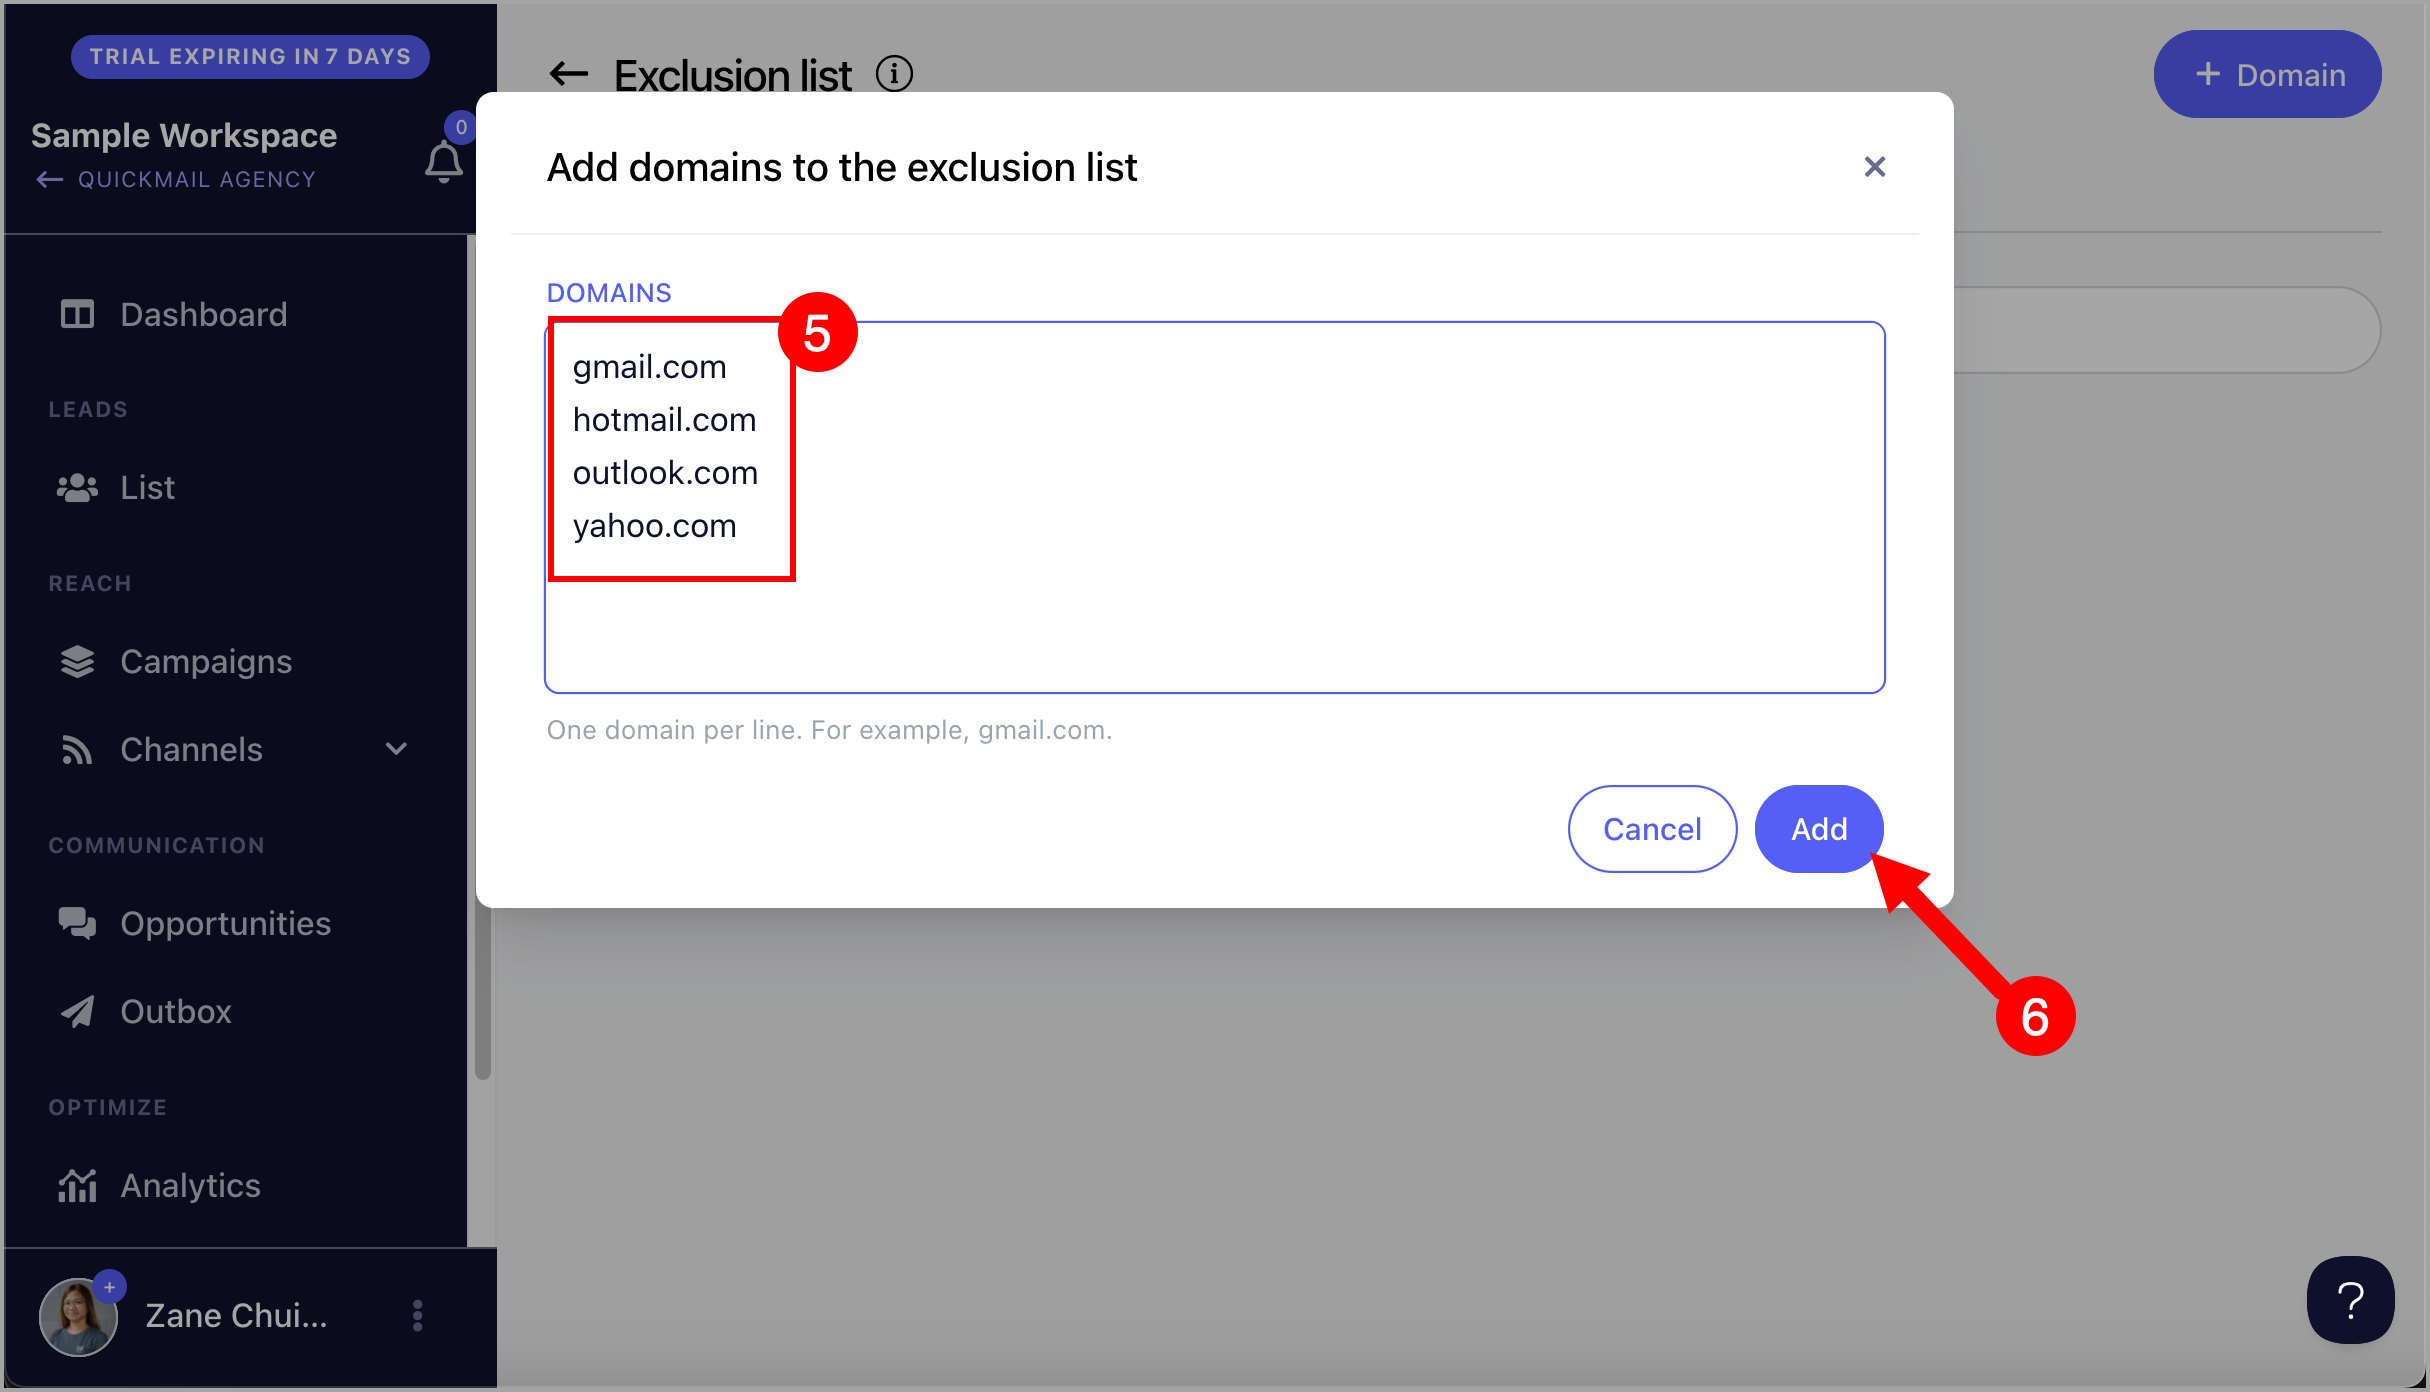
Task: Click the 'One domain per line' hint
Action: coord(829,730)
